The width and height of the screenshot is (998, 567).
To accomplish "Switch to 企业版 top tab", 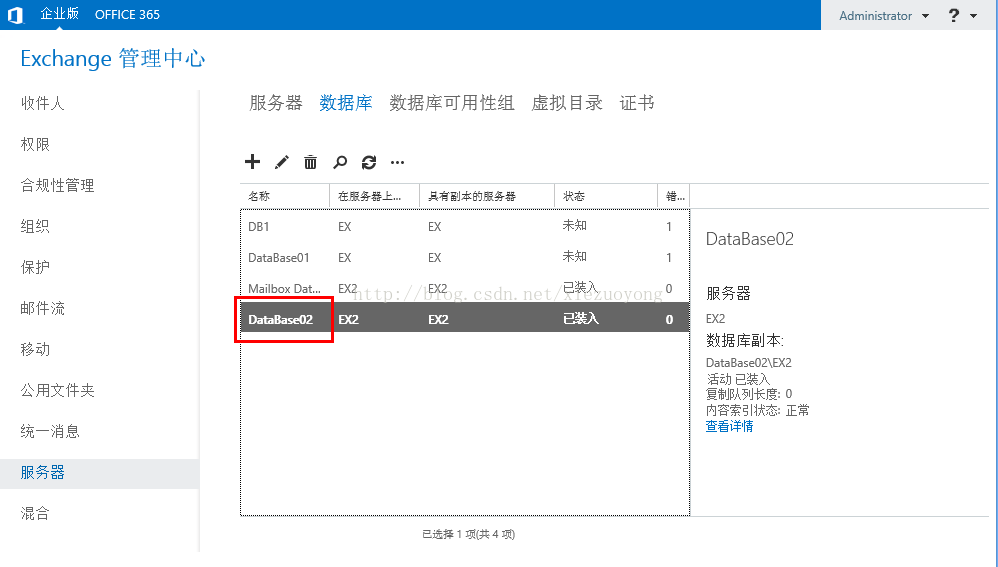I will [x=59, y=14].
